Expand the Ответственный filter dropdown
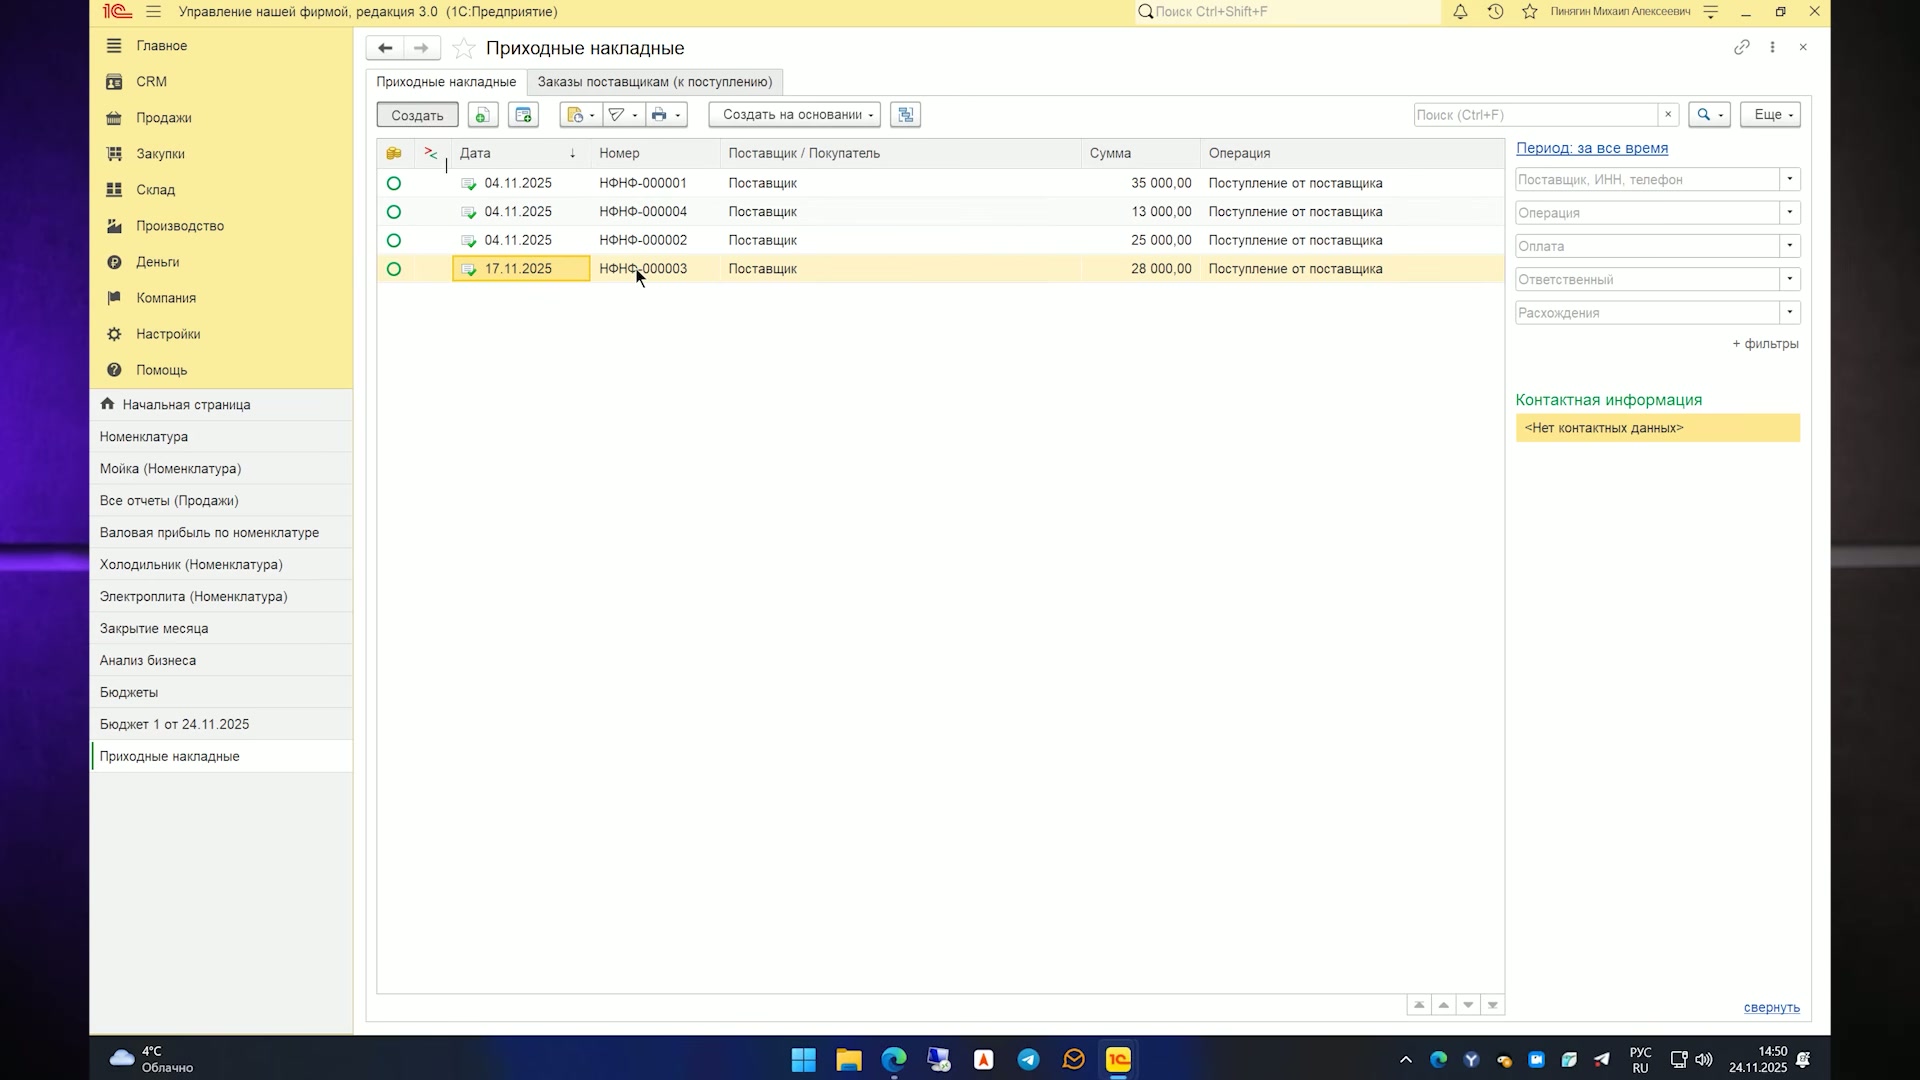 (x=1790, y=280)
